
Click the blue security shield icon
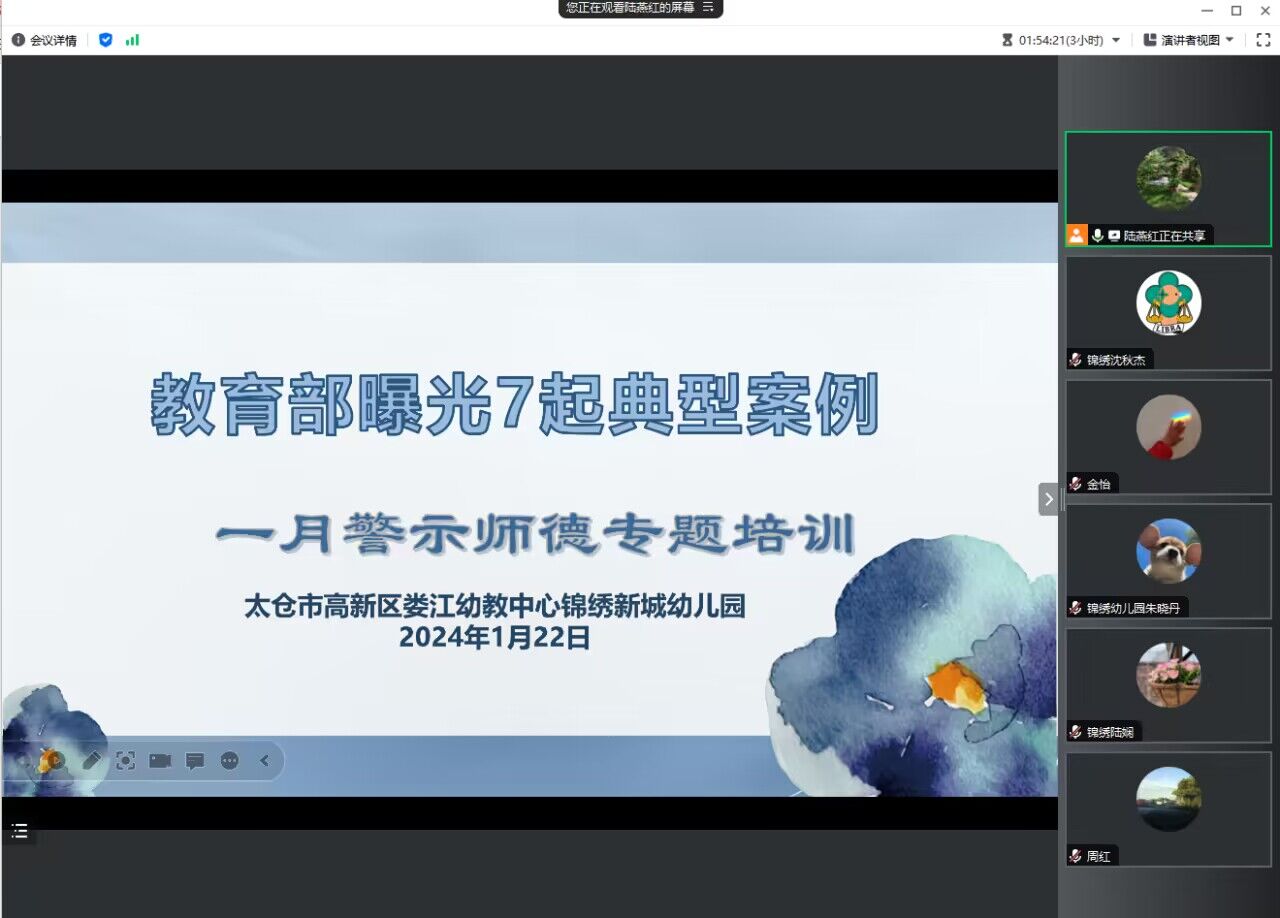pos(106,40)
